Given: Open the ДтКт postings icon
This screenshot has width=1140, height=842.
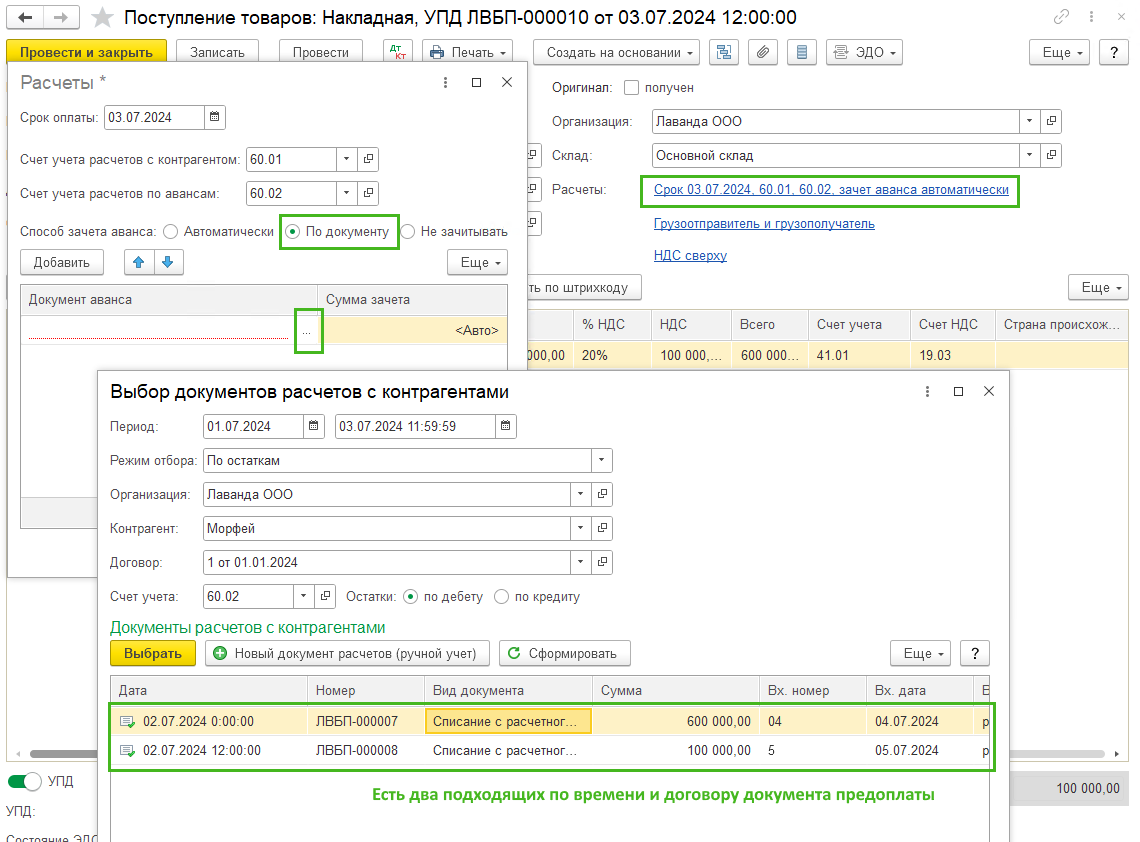Looking at the screenshot, I should click(398, 52).
